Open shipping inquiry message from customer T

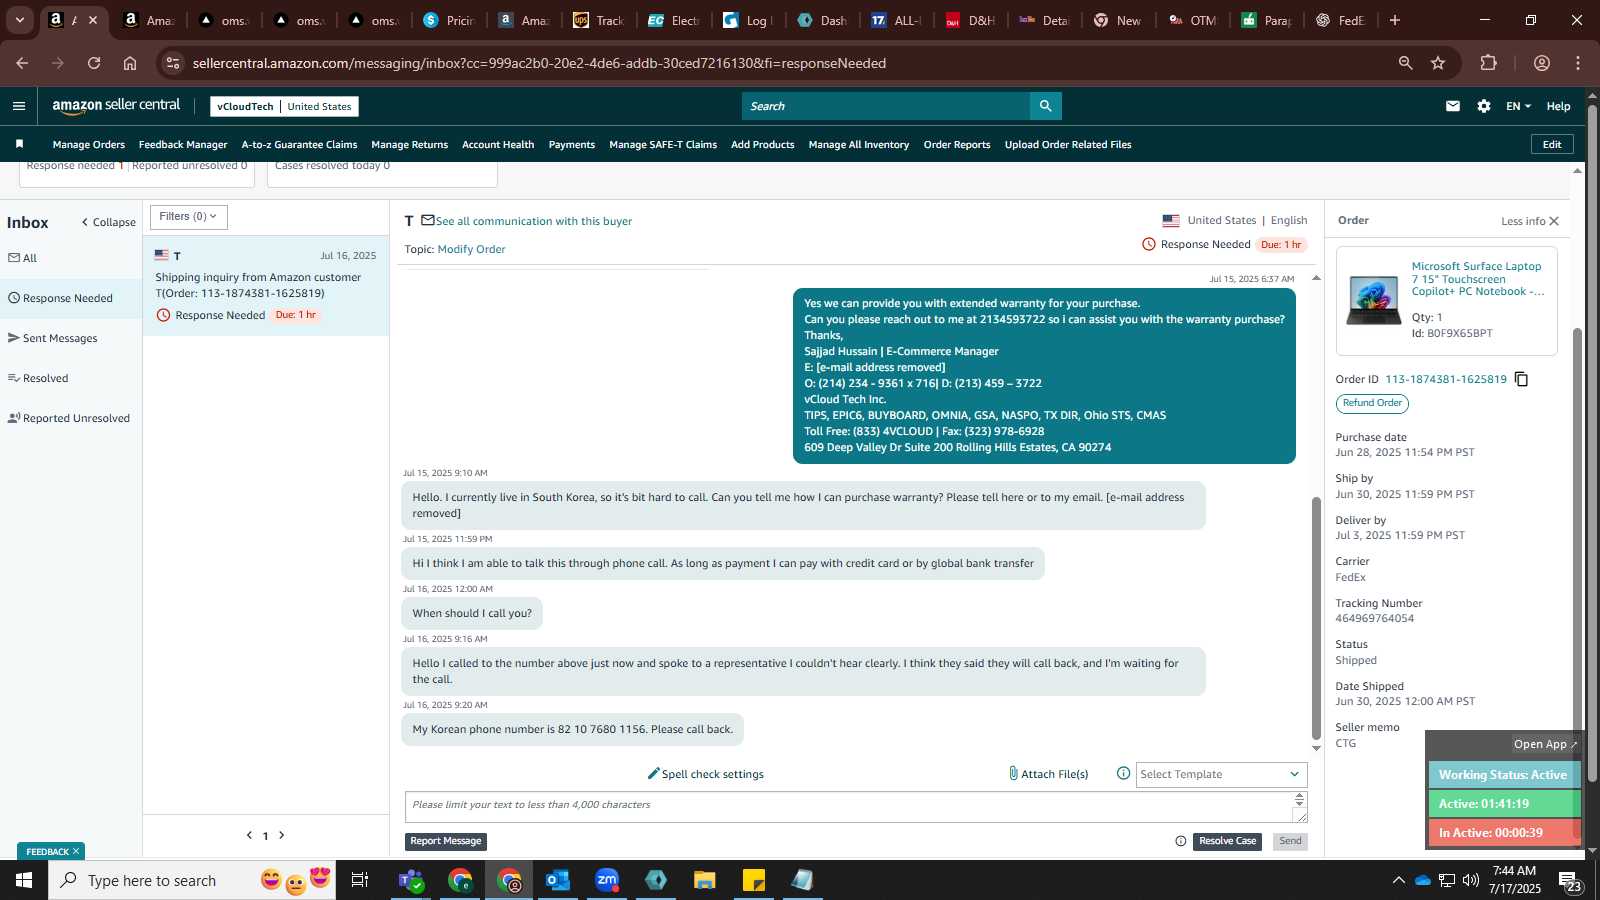tap(266, 286)
